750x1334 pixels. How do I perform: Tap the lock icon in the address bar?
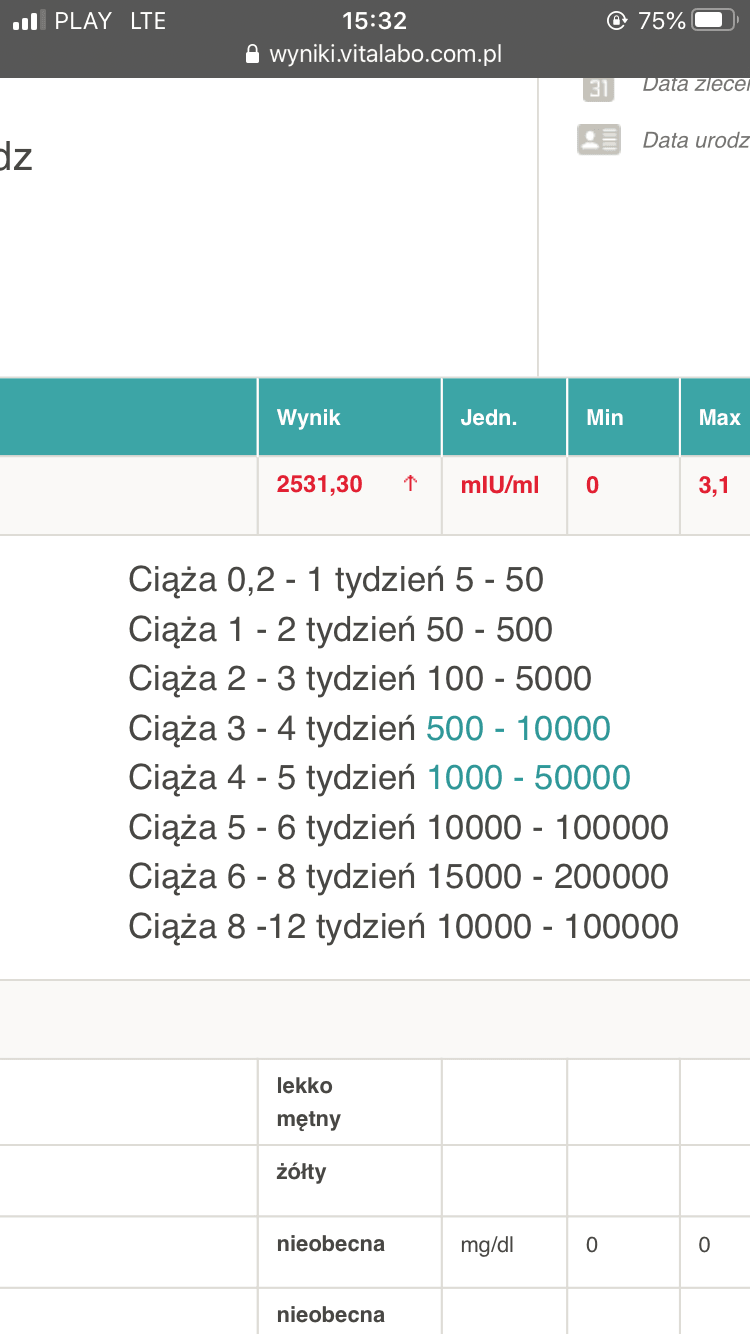click(x=252, y=54)
